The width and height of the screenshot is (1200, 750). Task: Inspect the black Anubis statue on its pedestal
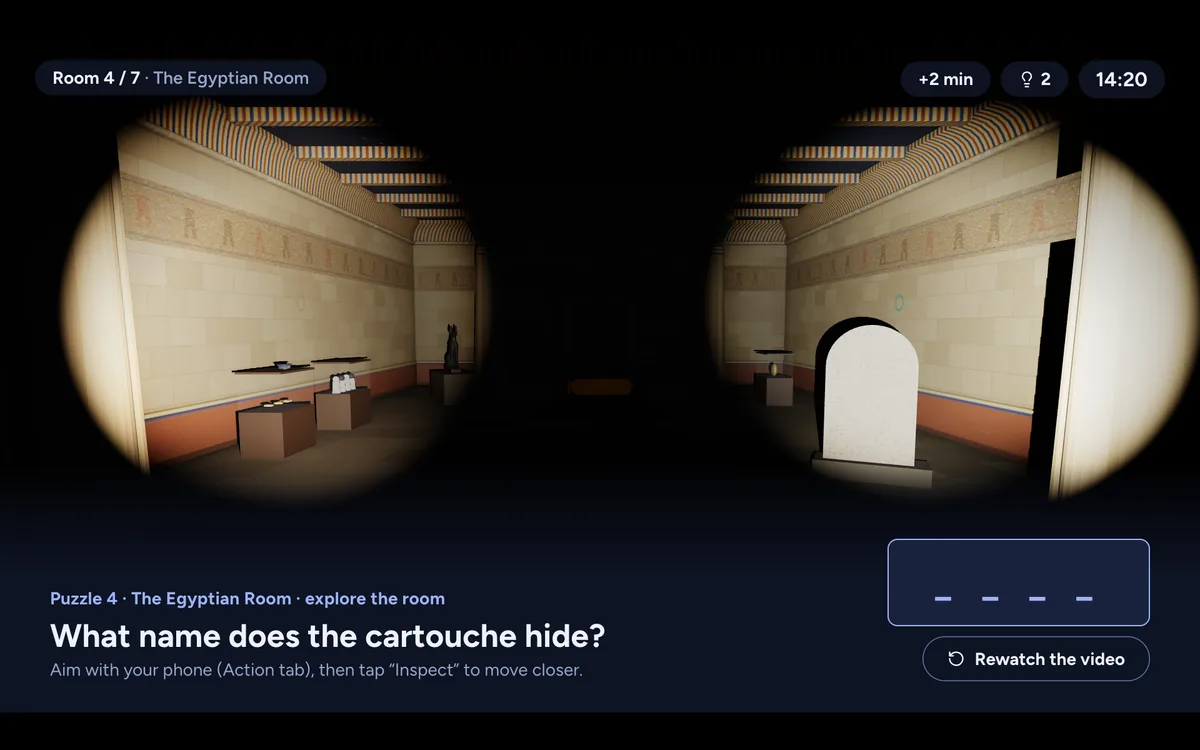tap(452, 348)
